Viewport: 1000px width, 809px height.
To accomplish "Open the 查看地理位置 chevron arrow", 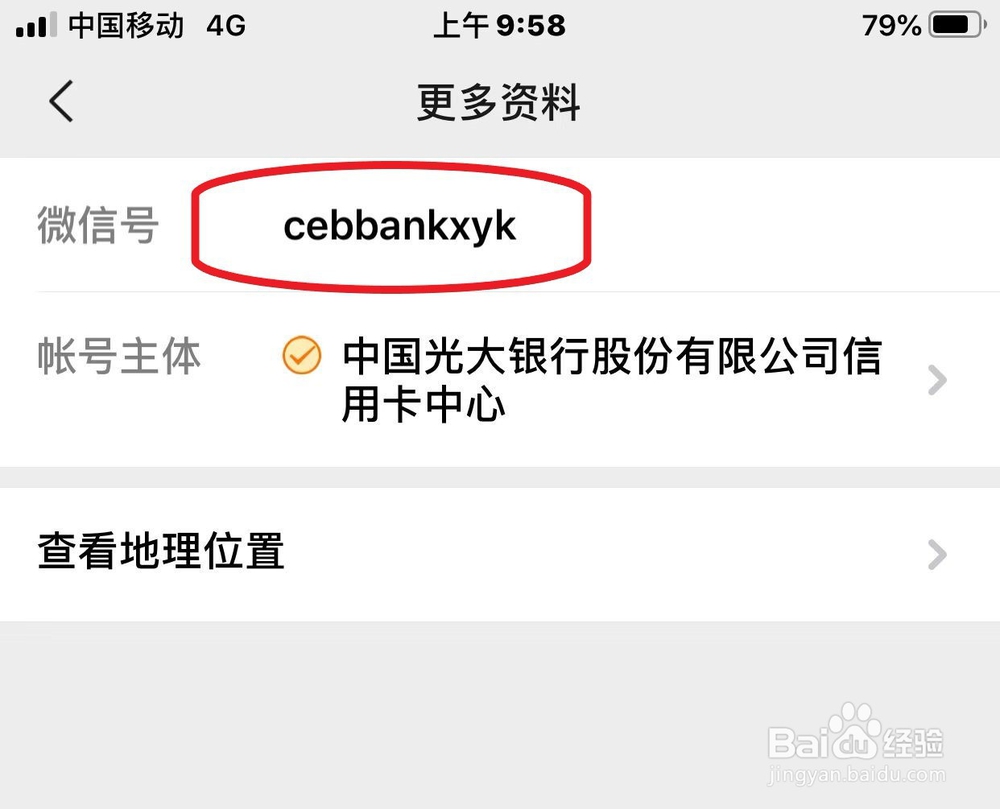I will click(937, 554).
